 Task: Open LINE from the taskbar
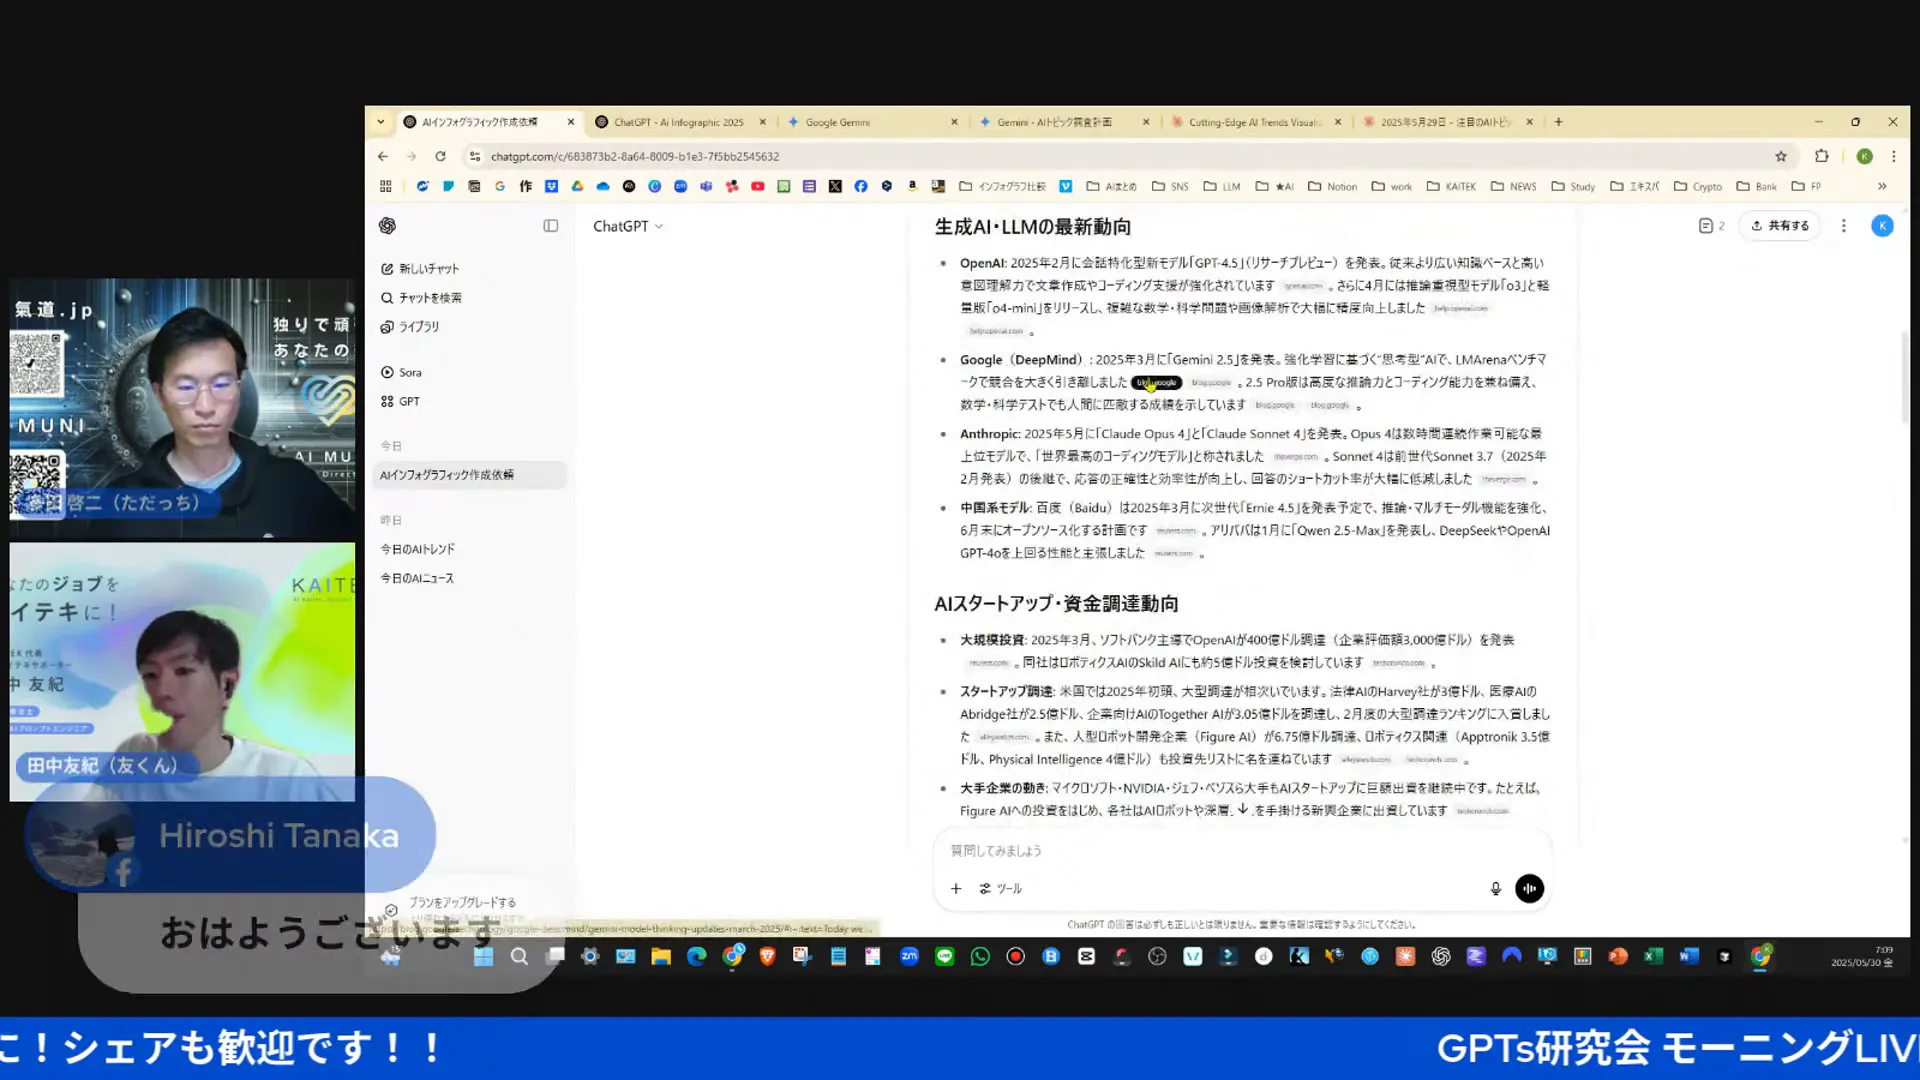pyautogui.click(x=945, y=957)
